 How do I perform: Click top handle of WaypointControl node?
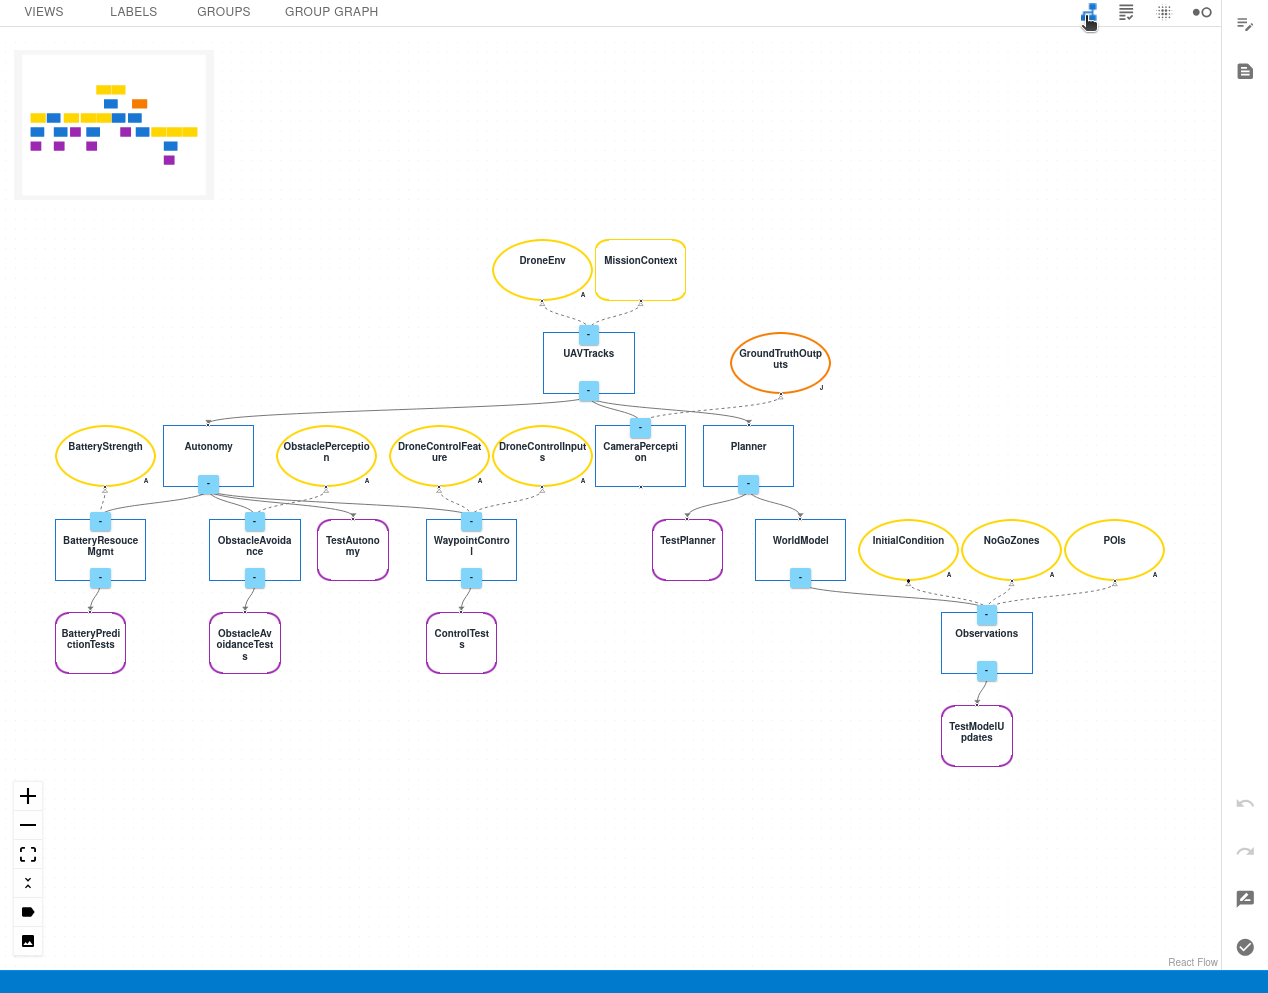tap(471, 522)
